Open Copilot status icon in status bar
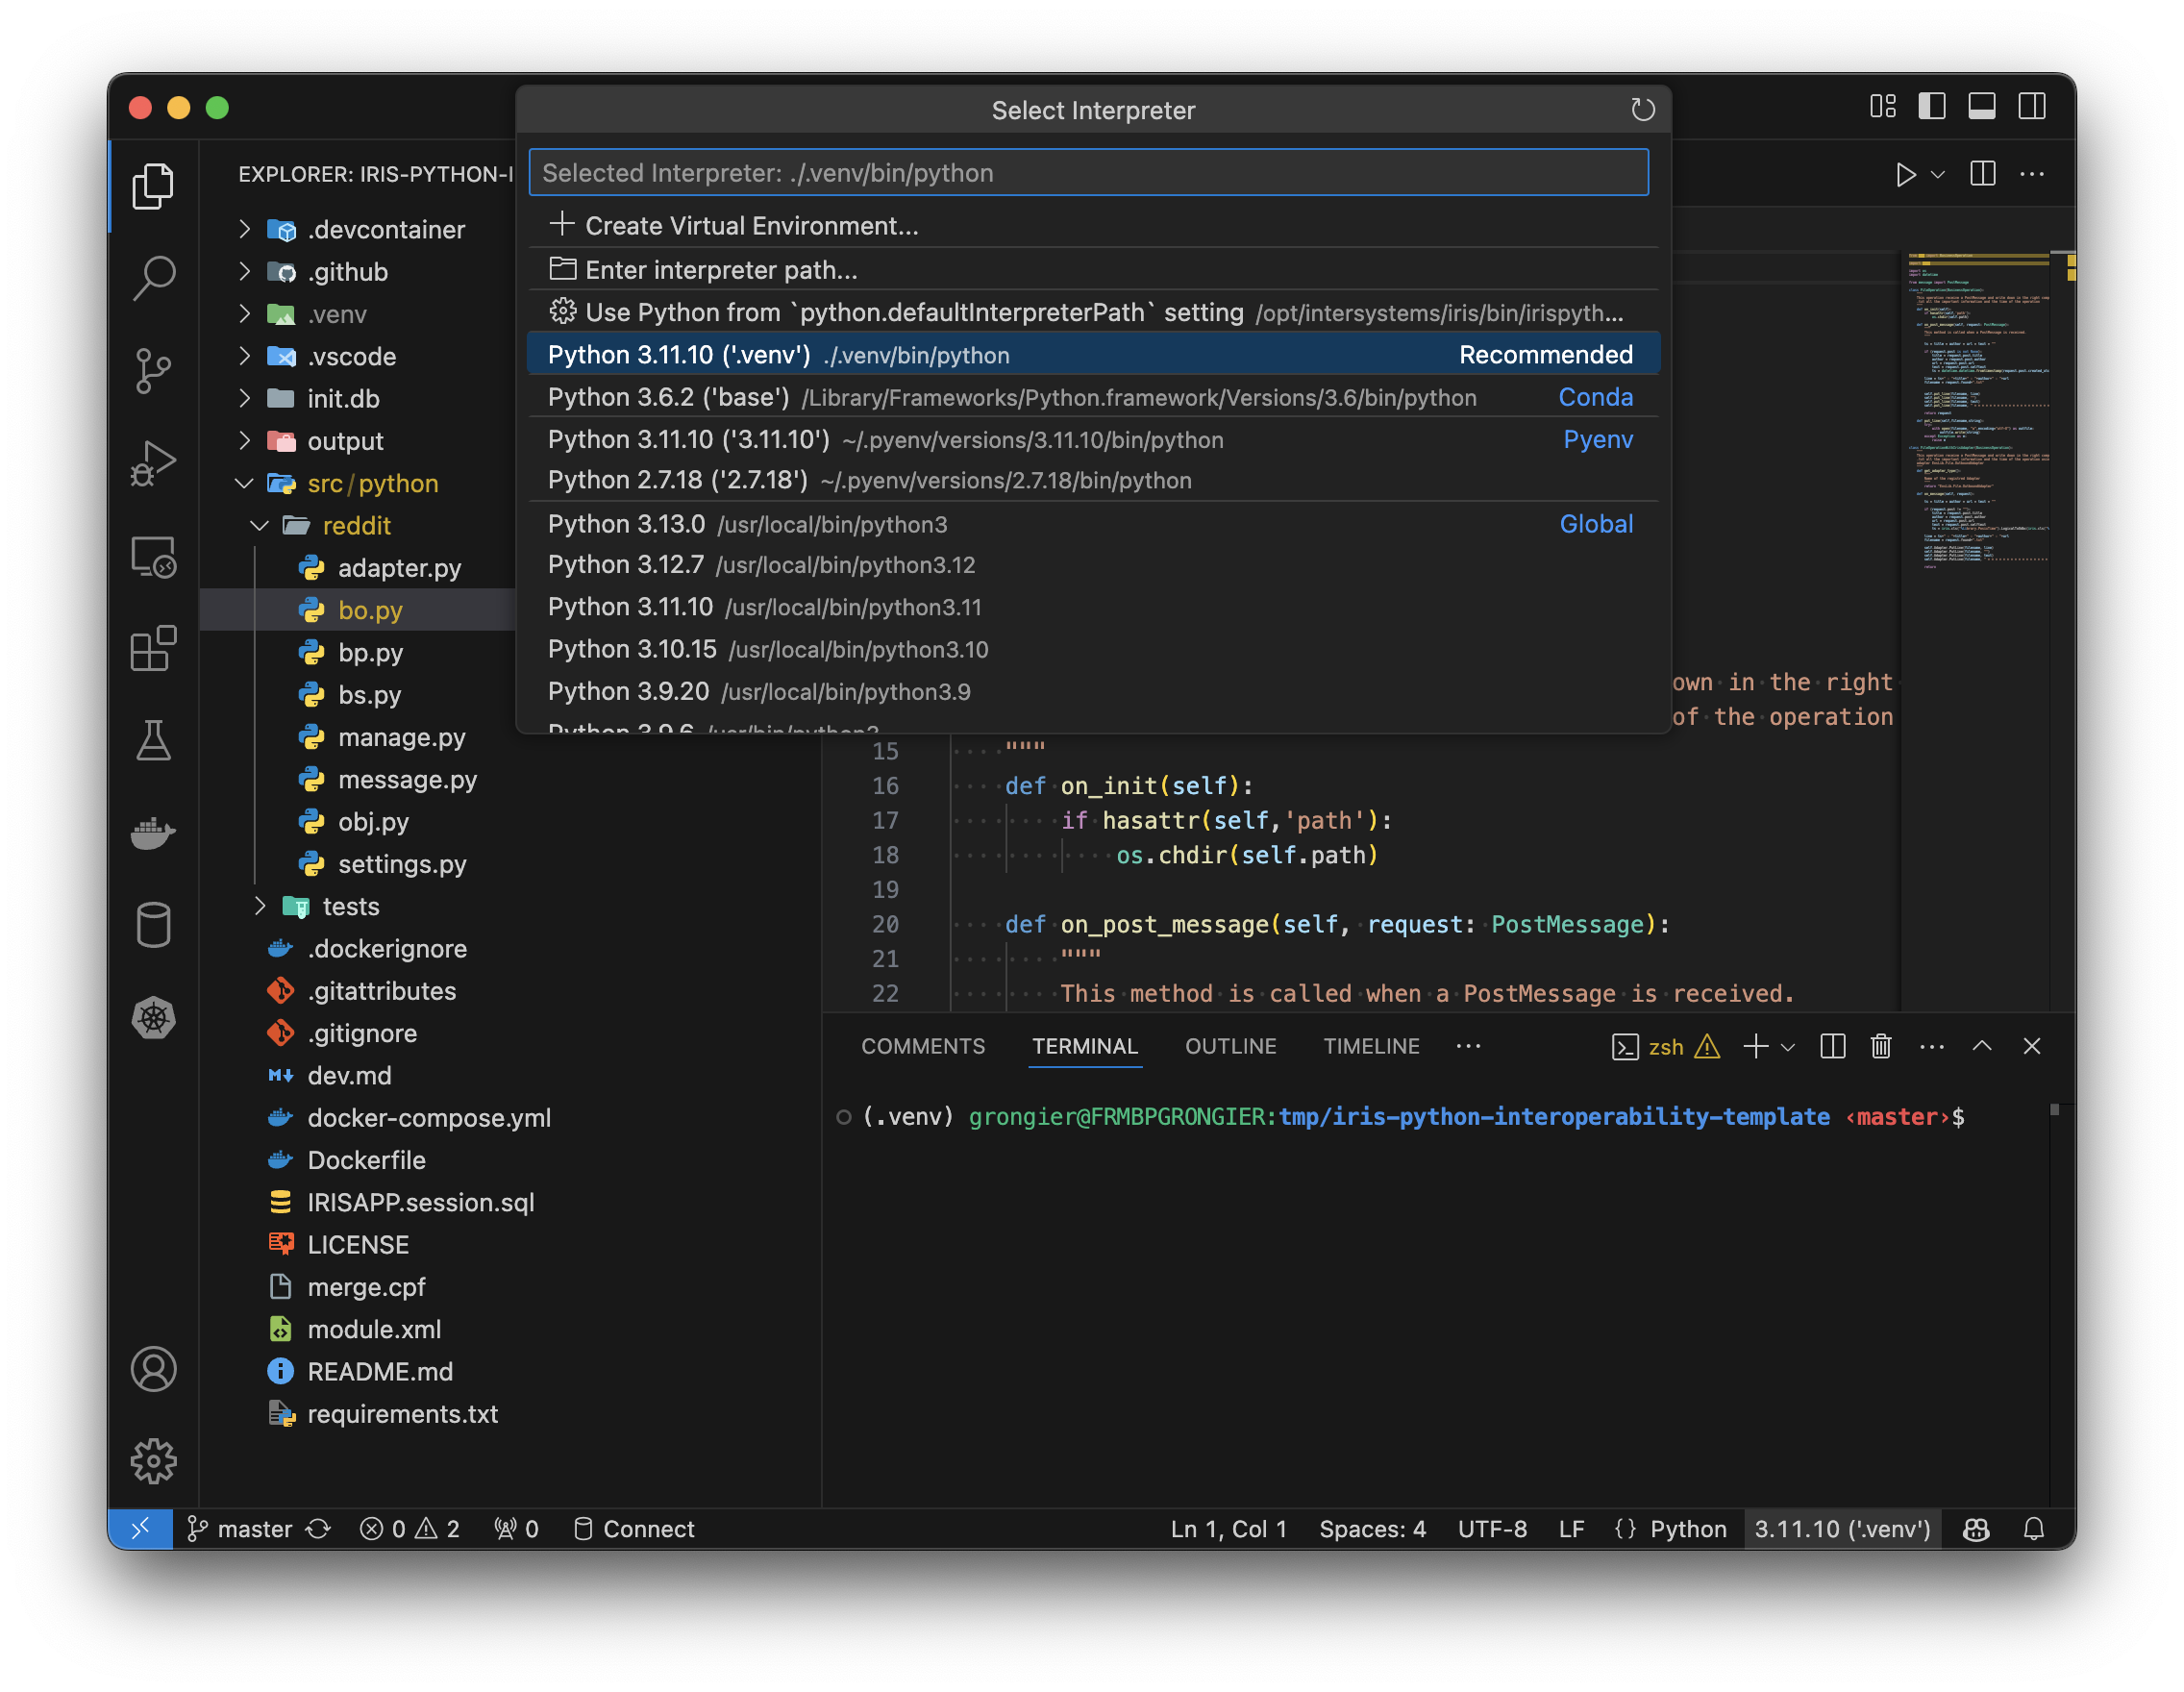Screen dimensions: 2184x1692 tap(1975, 1529)
